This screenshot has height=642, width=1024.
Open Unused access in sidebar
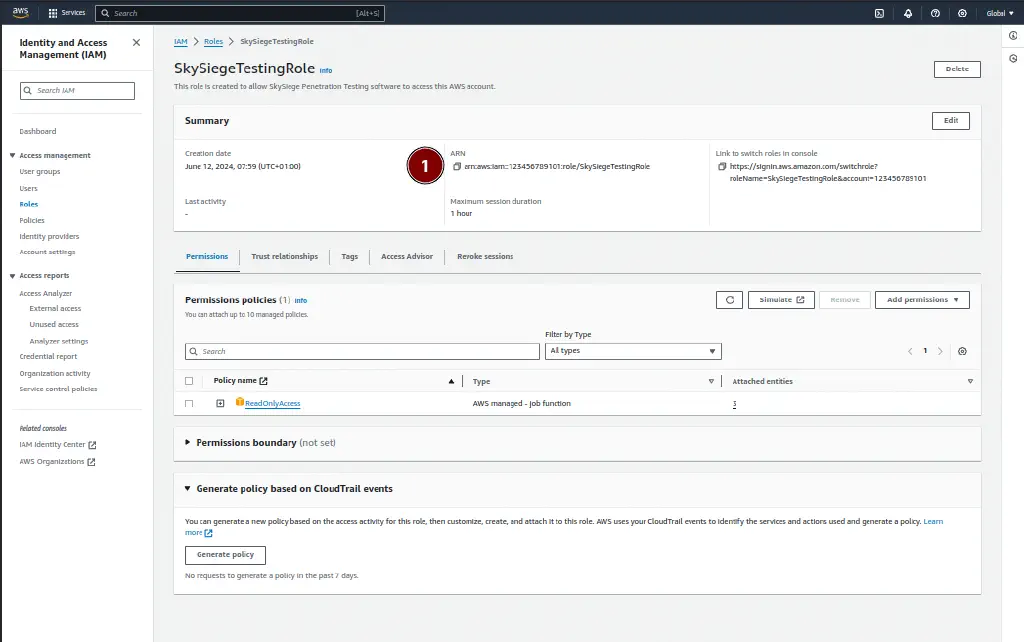tap(54, 325)
